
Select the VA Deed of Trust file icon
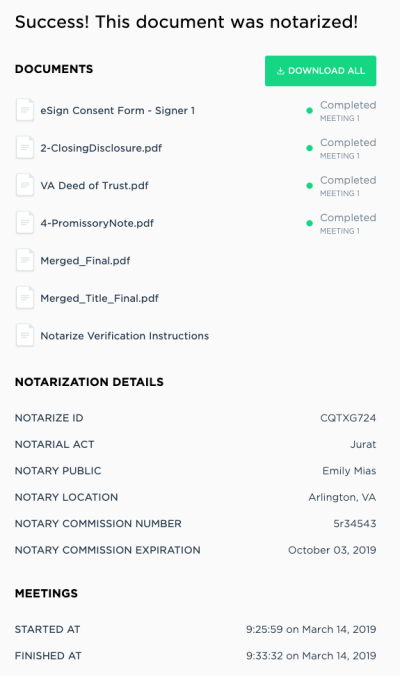(x=25, y=185)
